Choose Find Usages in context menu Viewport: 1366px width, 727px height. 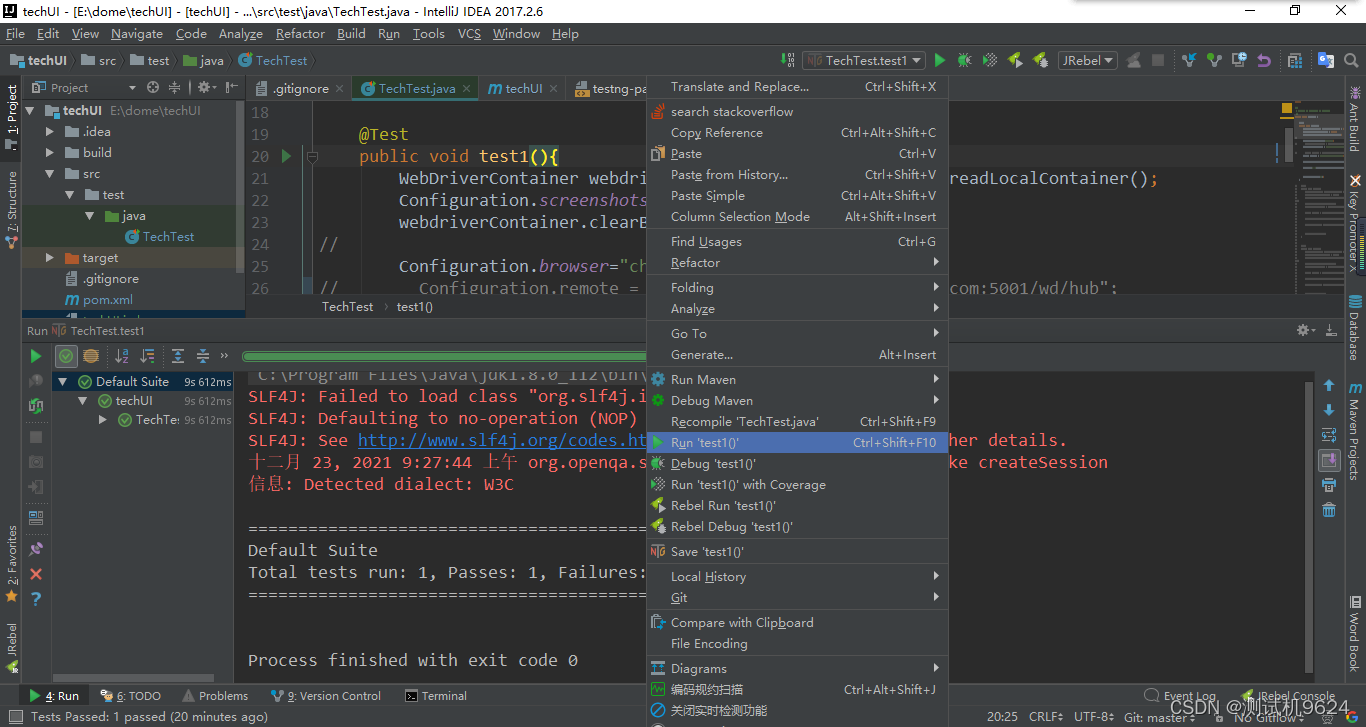click(x=797, y=242)
